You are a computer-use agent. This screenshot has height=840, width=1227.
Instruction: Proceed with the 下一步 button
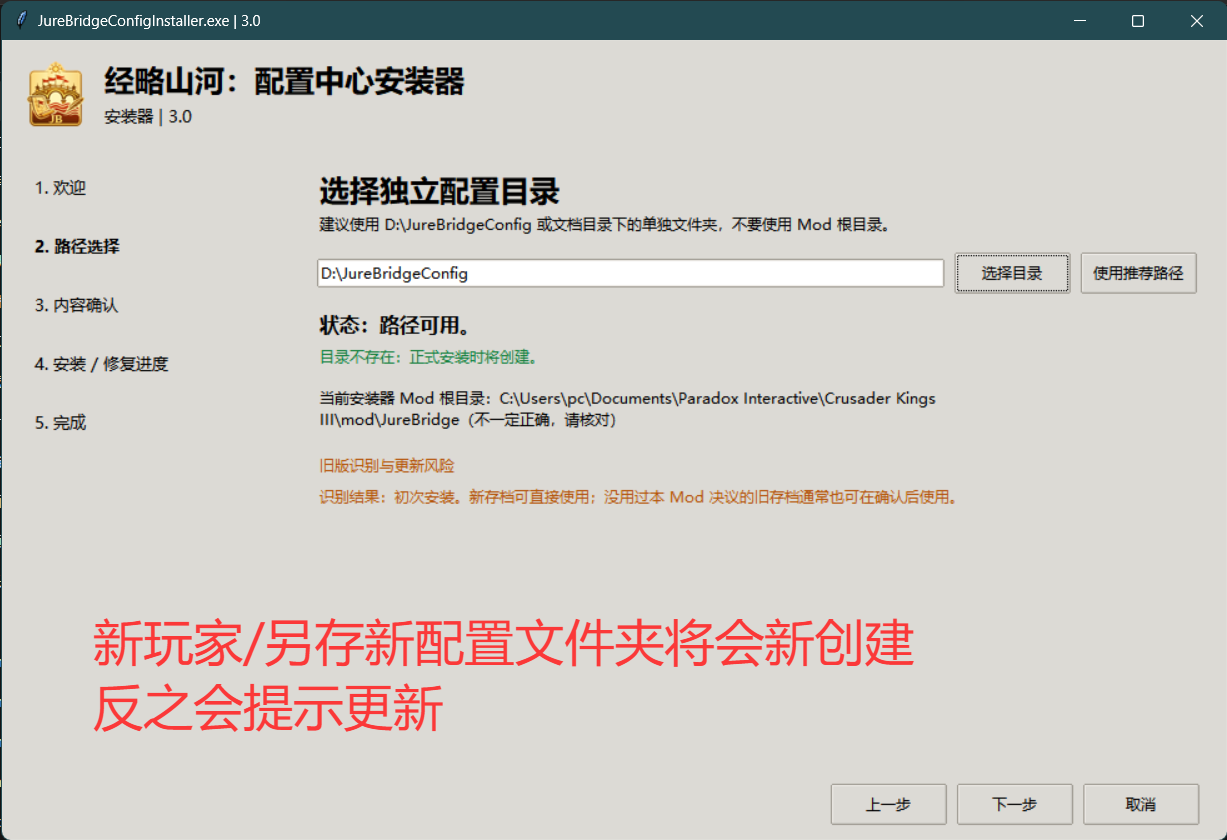[1014, 805]
